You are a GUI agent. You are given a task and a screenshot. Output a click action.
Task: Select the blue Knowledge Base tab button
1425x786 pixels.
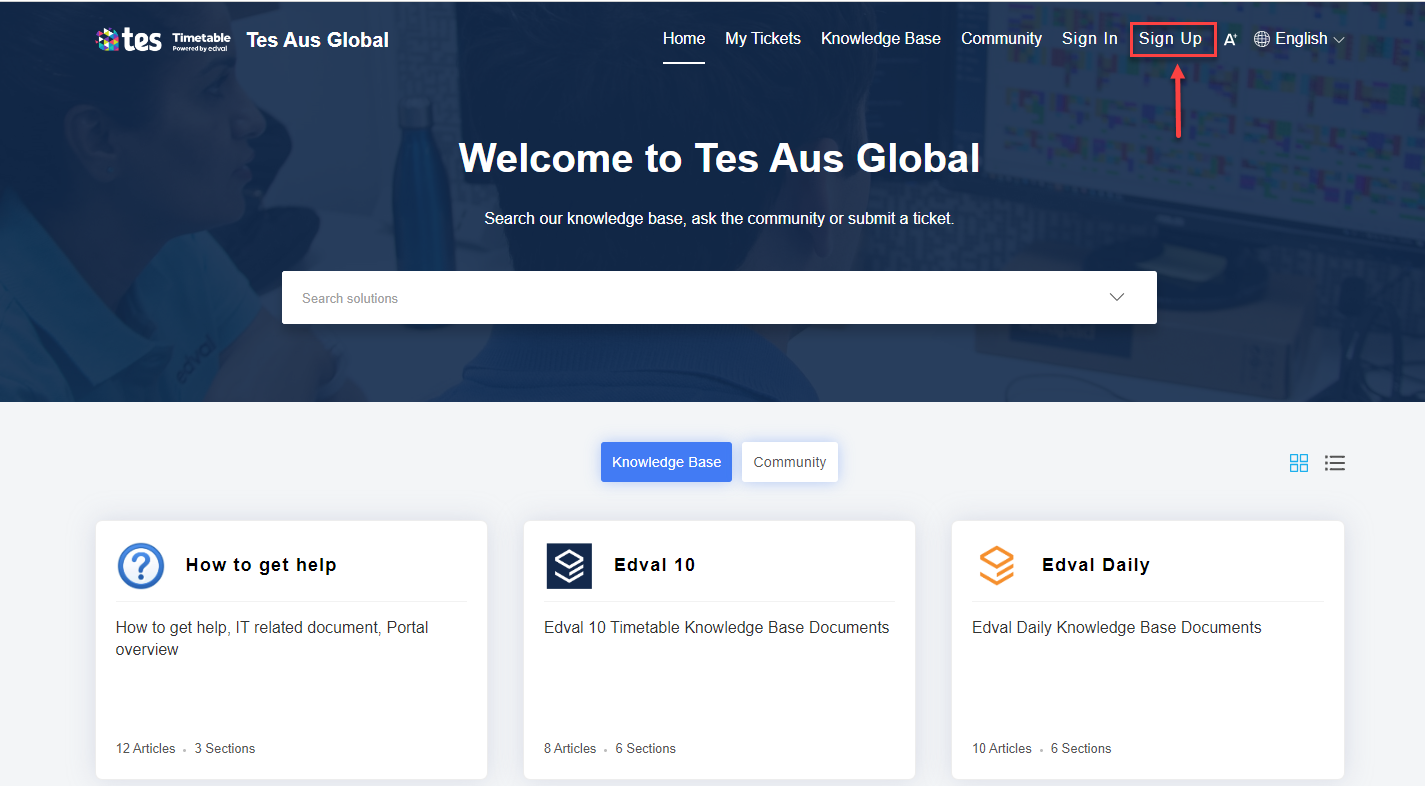click(666, 462)
